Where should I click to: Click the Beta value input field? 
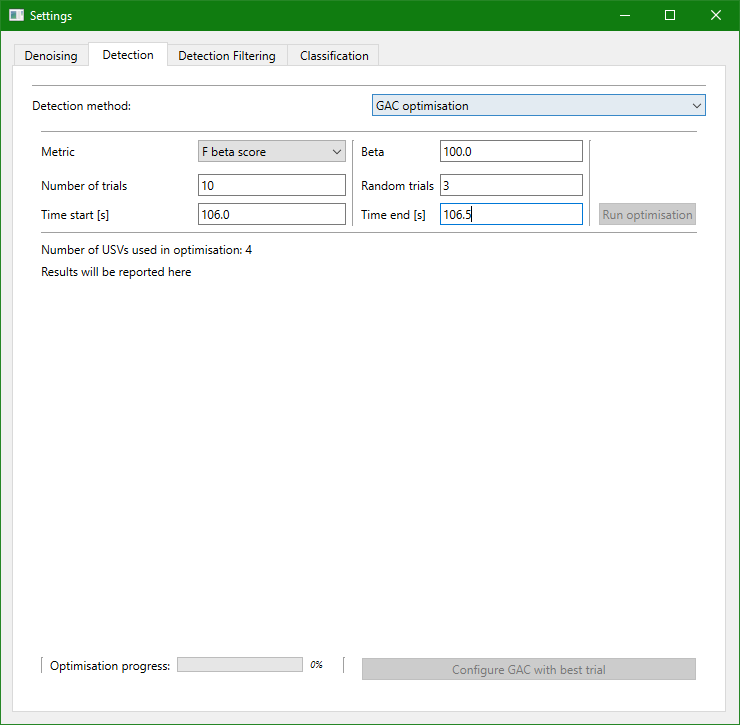pyautogui.click(x=511, y=152)
